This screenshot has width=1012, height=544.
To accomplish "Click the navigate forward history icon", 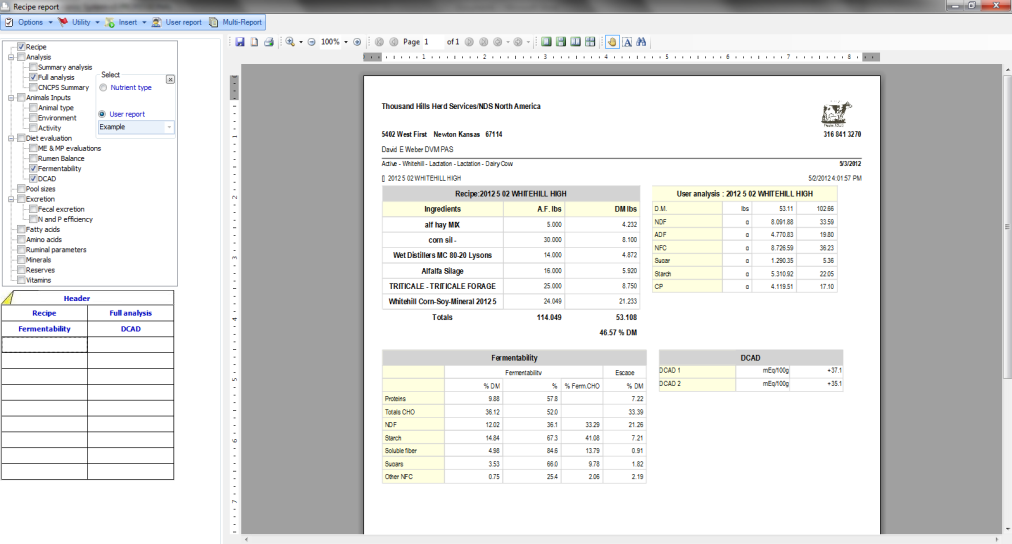I will click(x=518, y=42).
